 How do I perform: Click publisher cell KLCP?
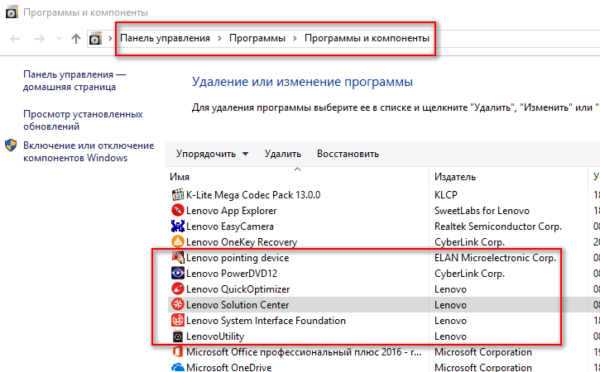coord(446,195)
